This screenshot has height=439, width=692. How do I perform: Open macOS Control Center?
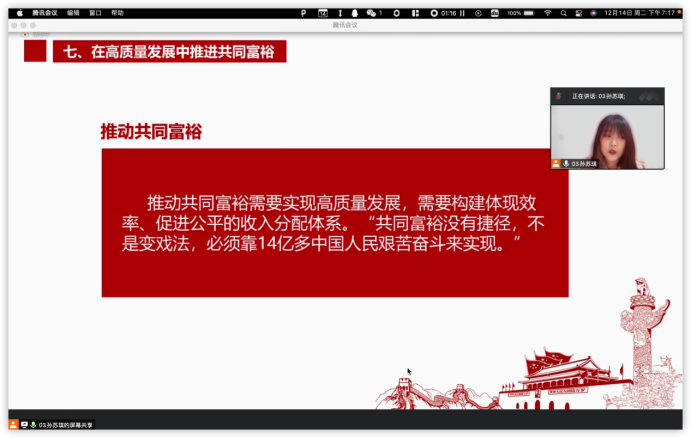click(579, 13)
